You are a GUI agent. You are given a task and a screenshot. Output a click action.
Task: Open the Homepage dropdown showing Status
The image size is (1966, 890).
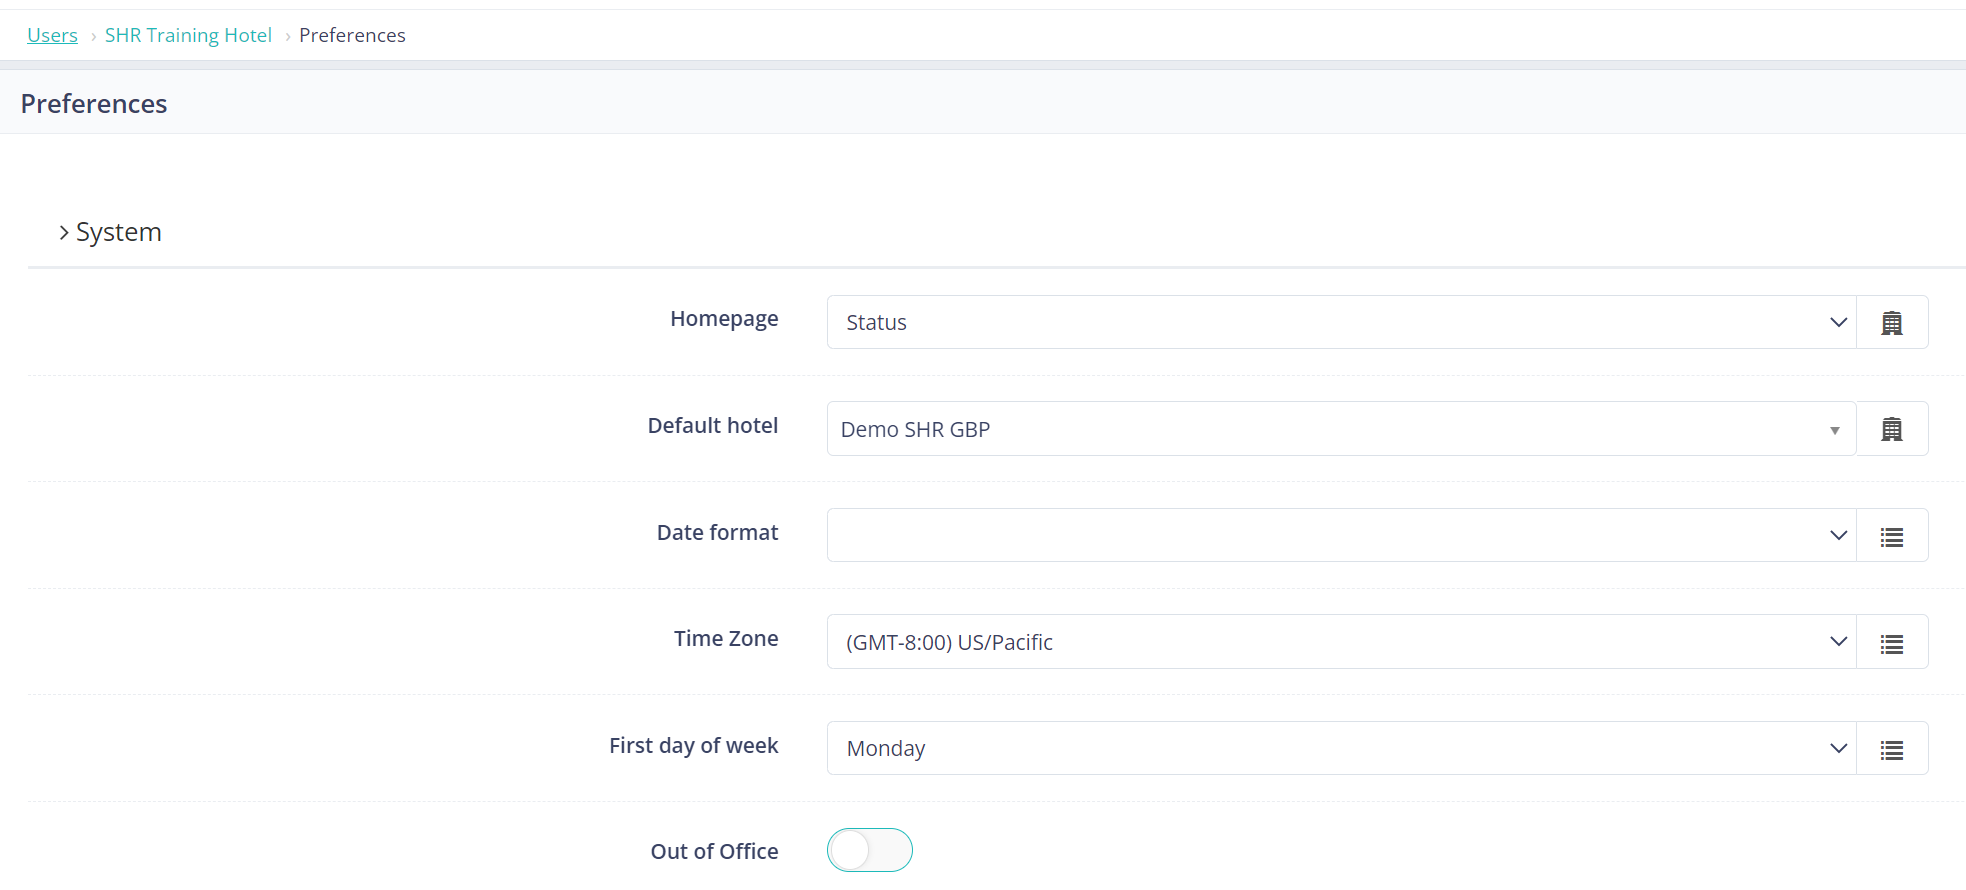coord(1342,322)
